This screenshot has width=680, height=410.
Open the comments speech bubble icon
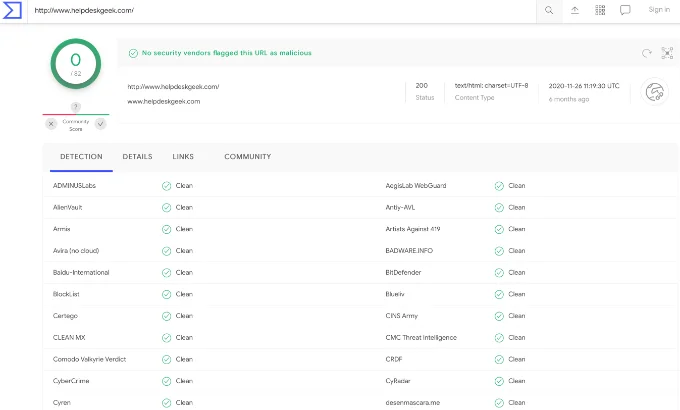[625, 10]
